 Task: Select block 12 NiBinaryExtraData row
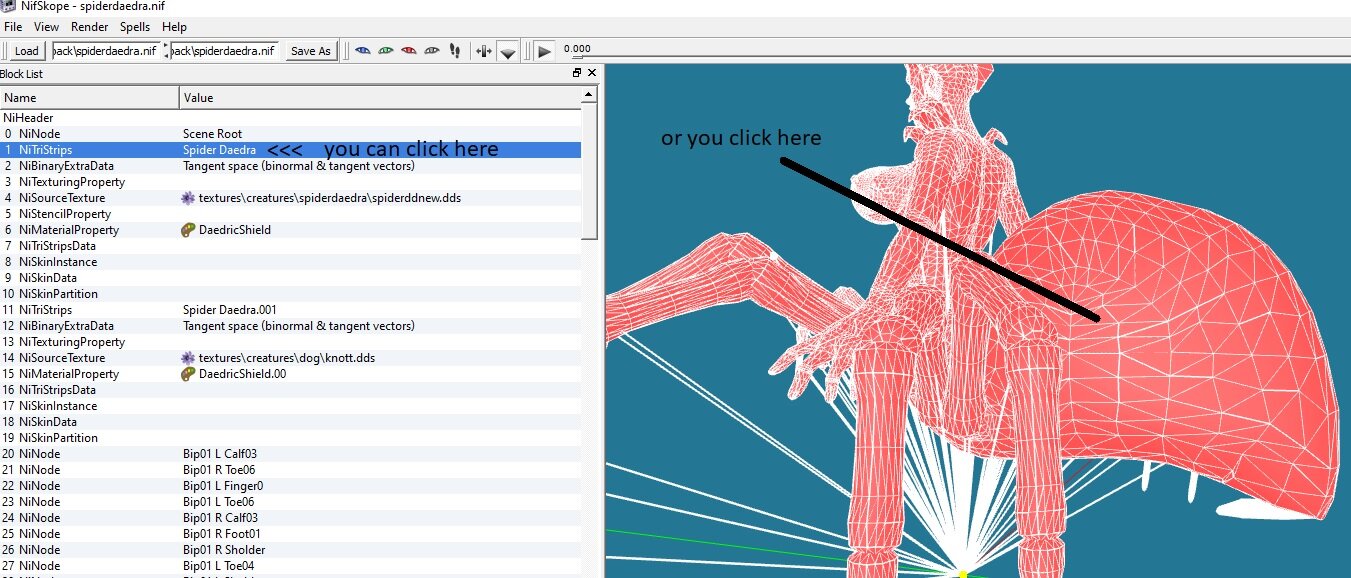(x=290, y=325)
